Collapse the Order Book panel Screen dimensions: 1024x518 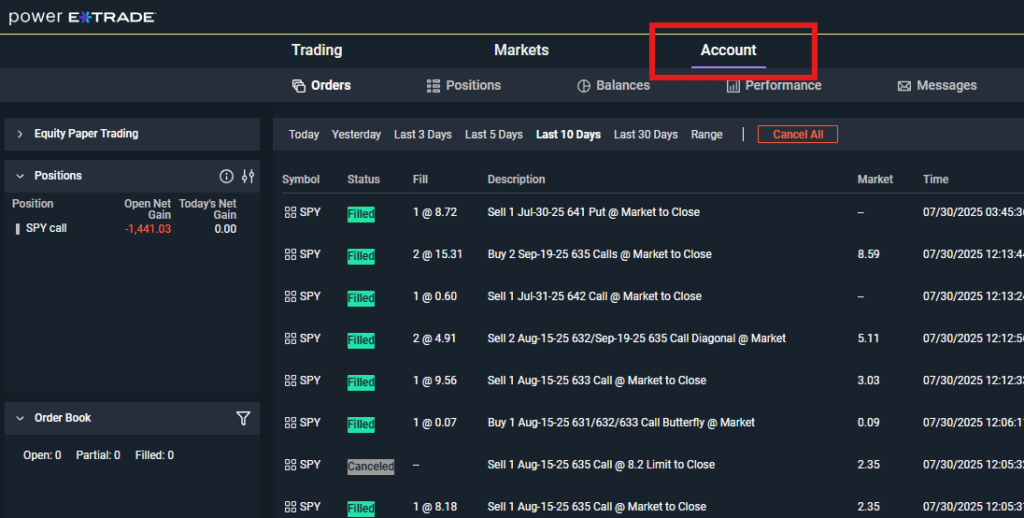pos(19,418)
